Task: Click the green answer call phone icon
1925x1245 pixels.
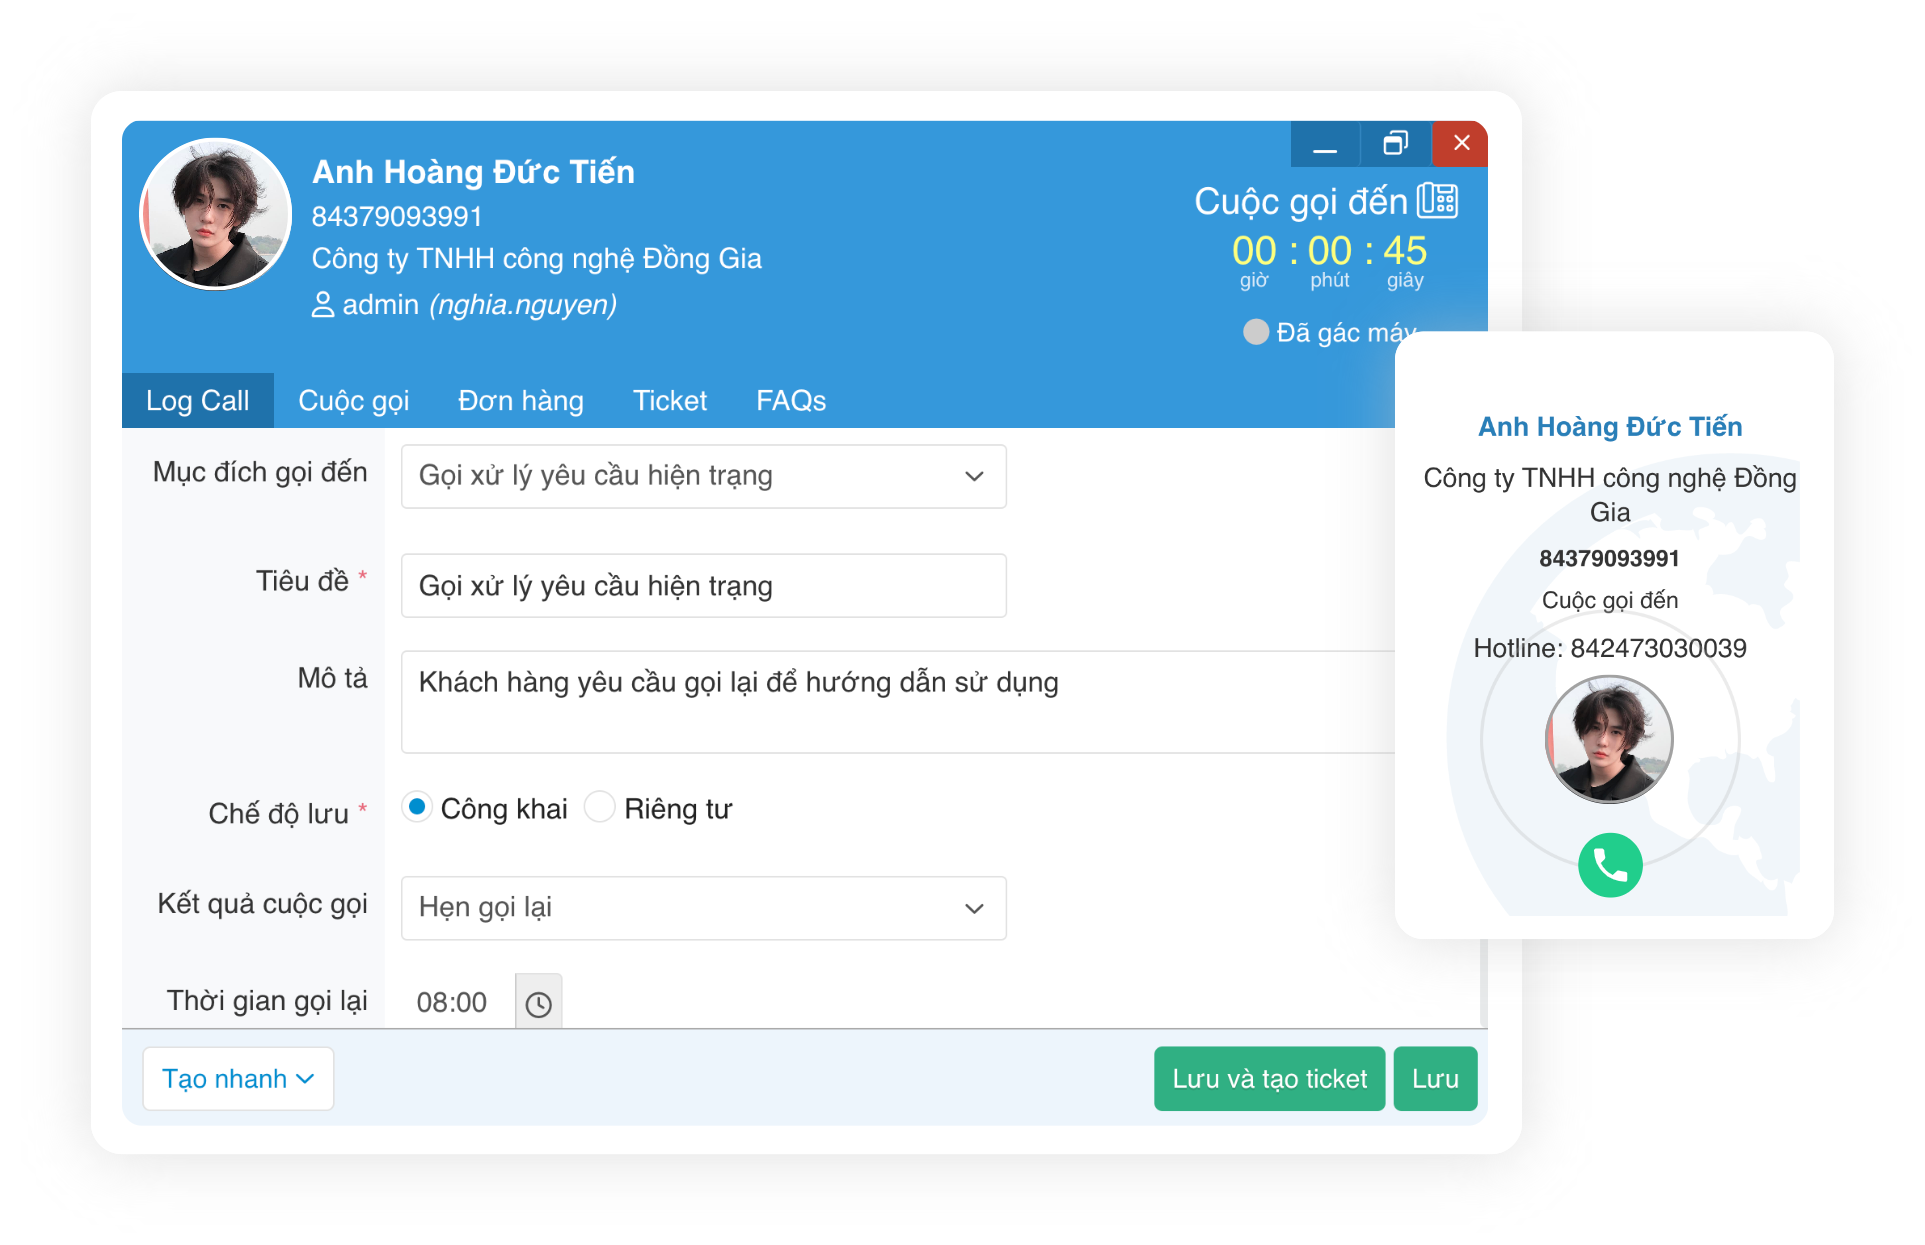Action: pos(1609,864)
